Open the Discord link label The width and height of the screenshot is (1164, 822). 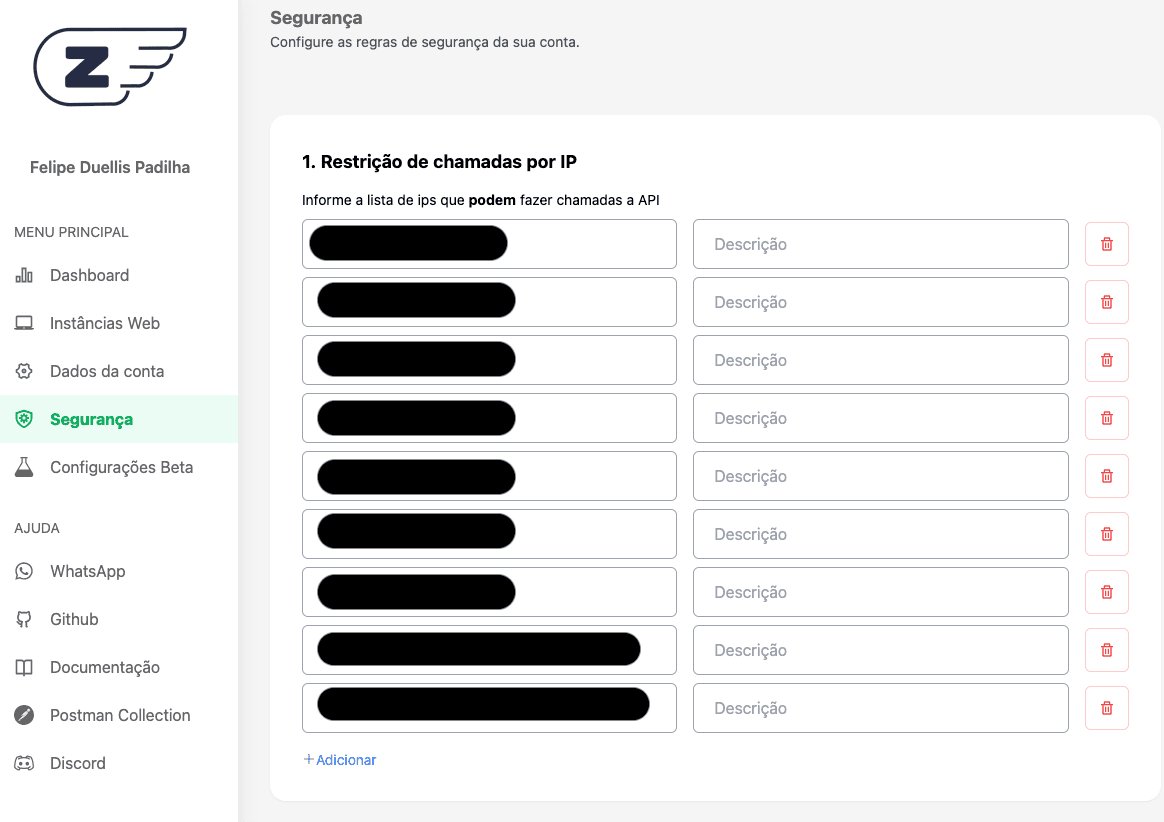[x=77, y=763]
